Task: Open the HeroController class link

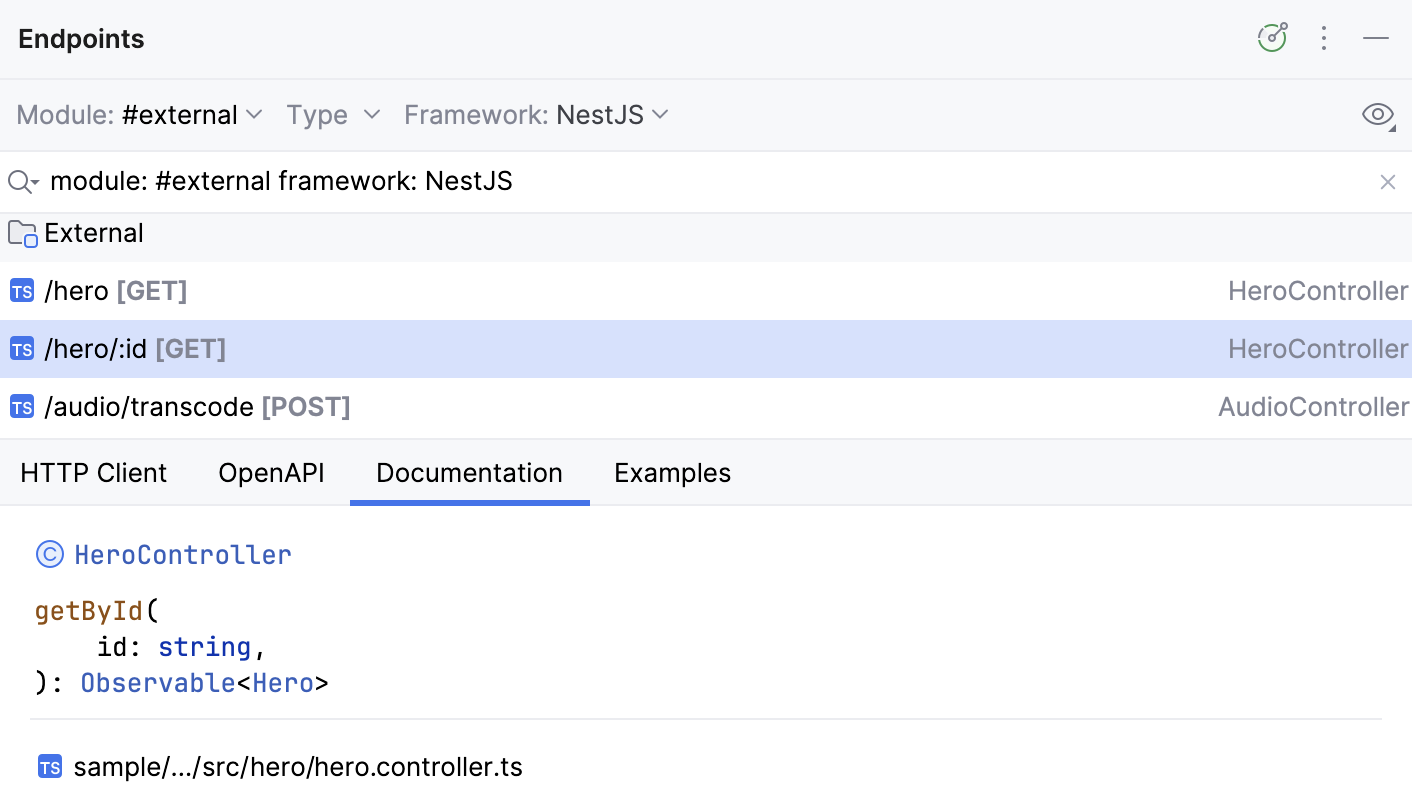Action: click(x=182, y=554)
